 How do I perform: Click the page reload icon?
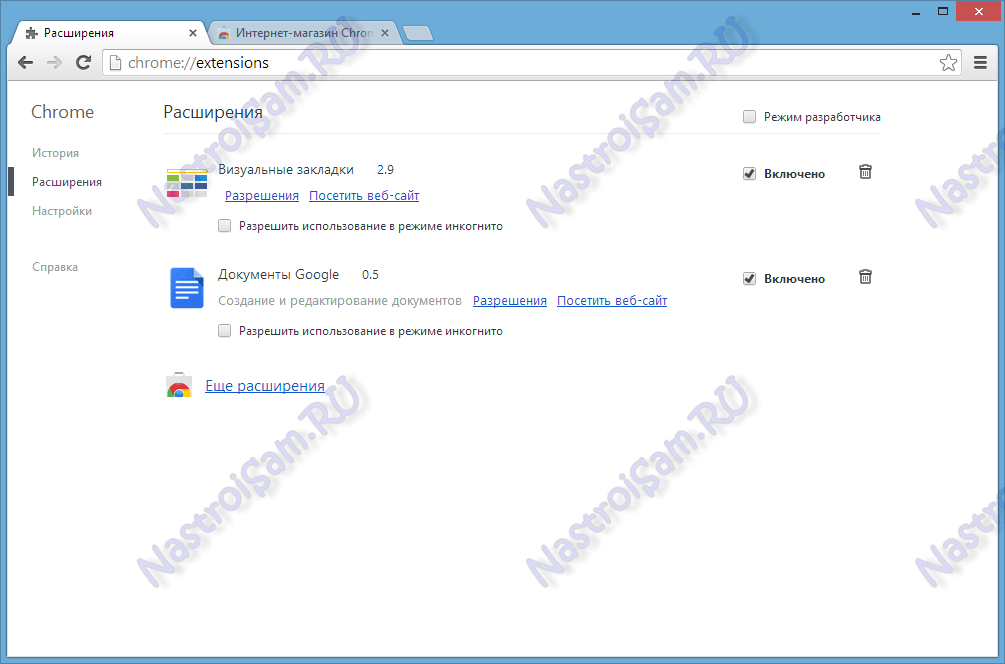(x=83, y=61)
